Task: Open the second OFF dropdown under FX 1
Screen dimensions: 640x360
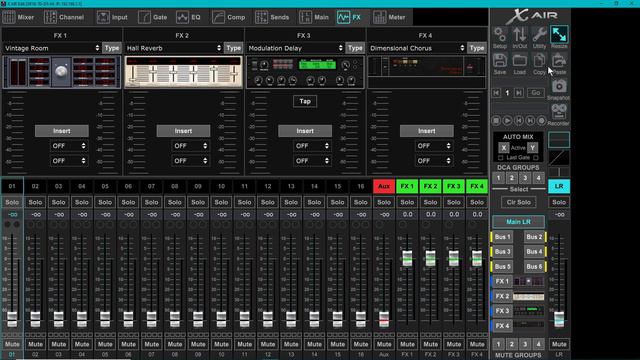Action: [68, 161]
